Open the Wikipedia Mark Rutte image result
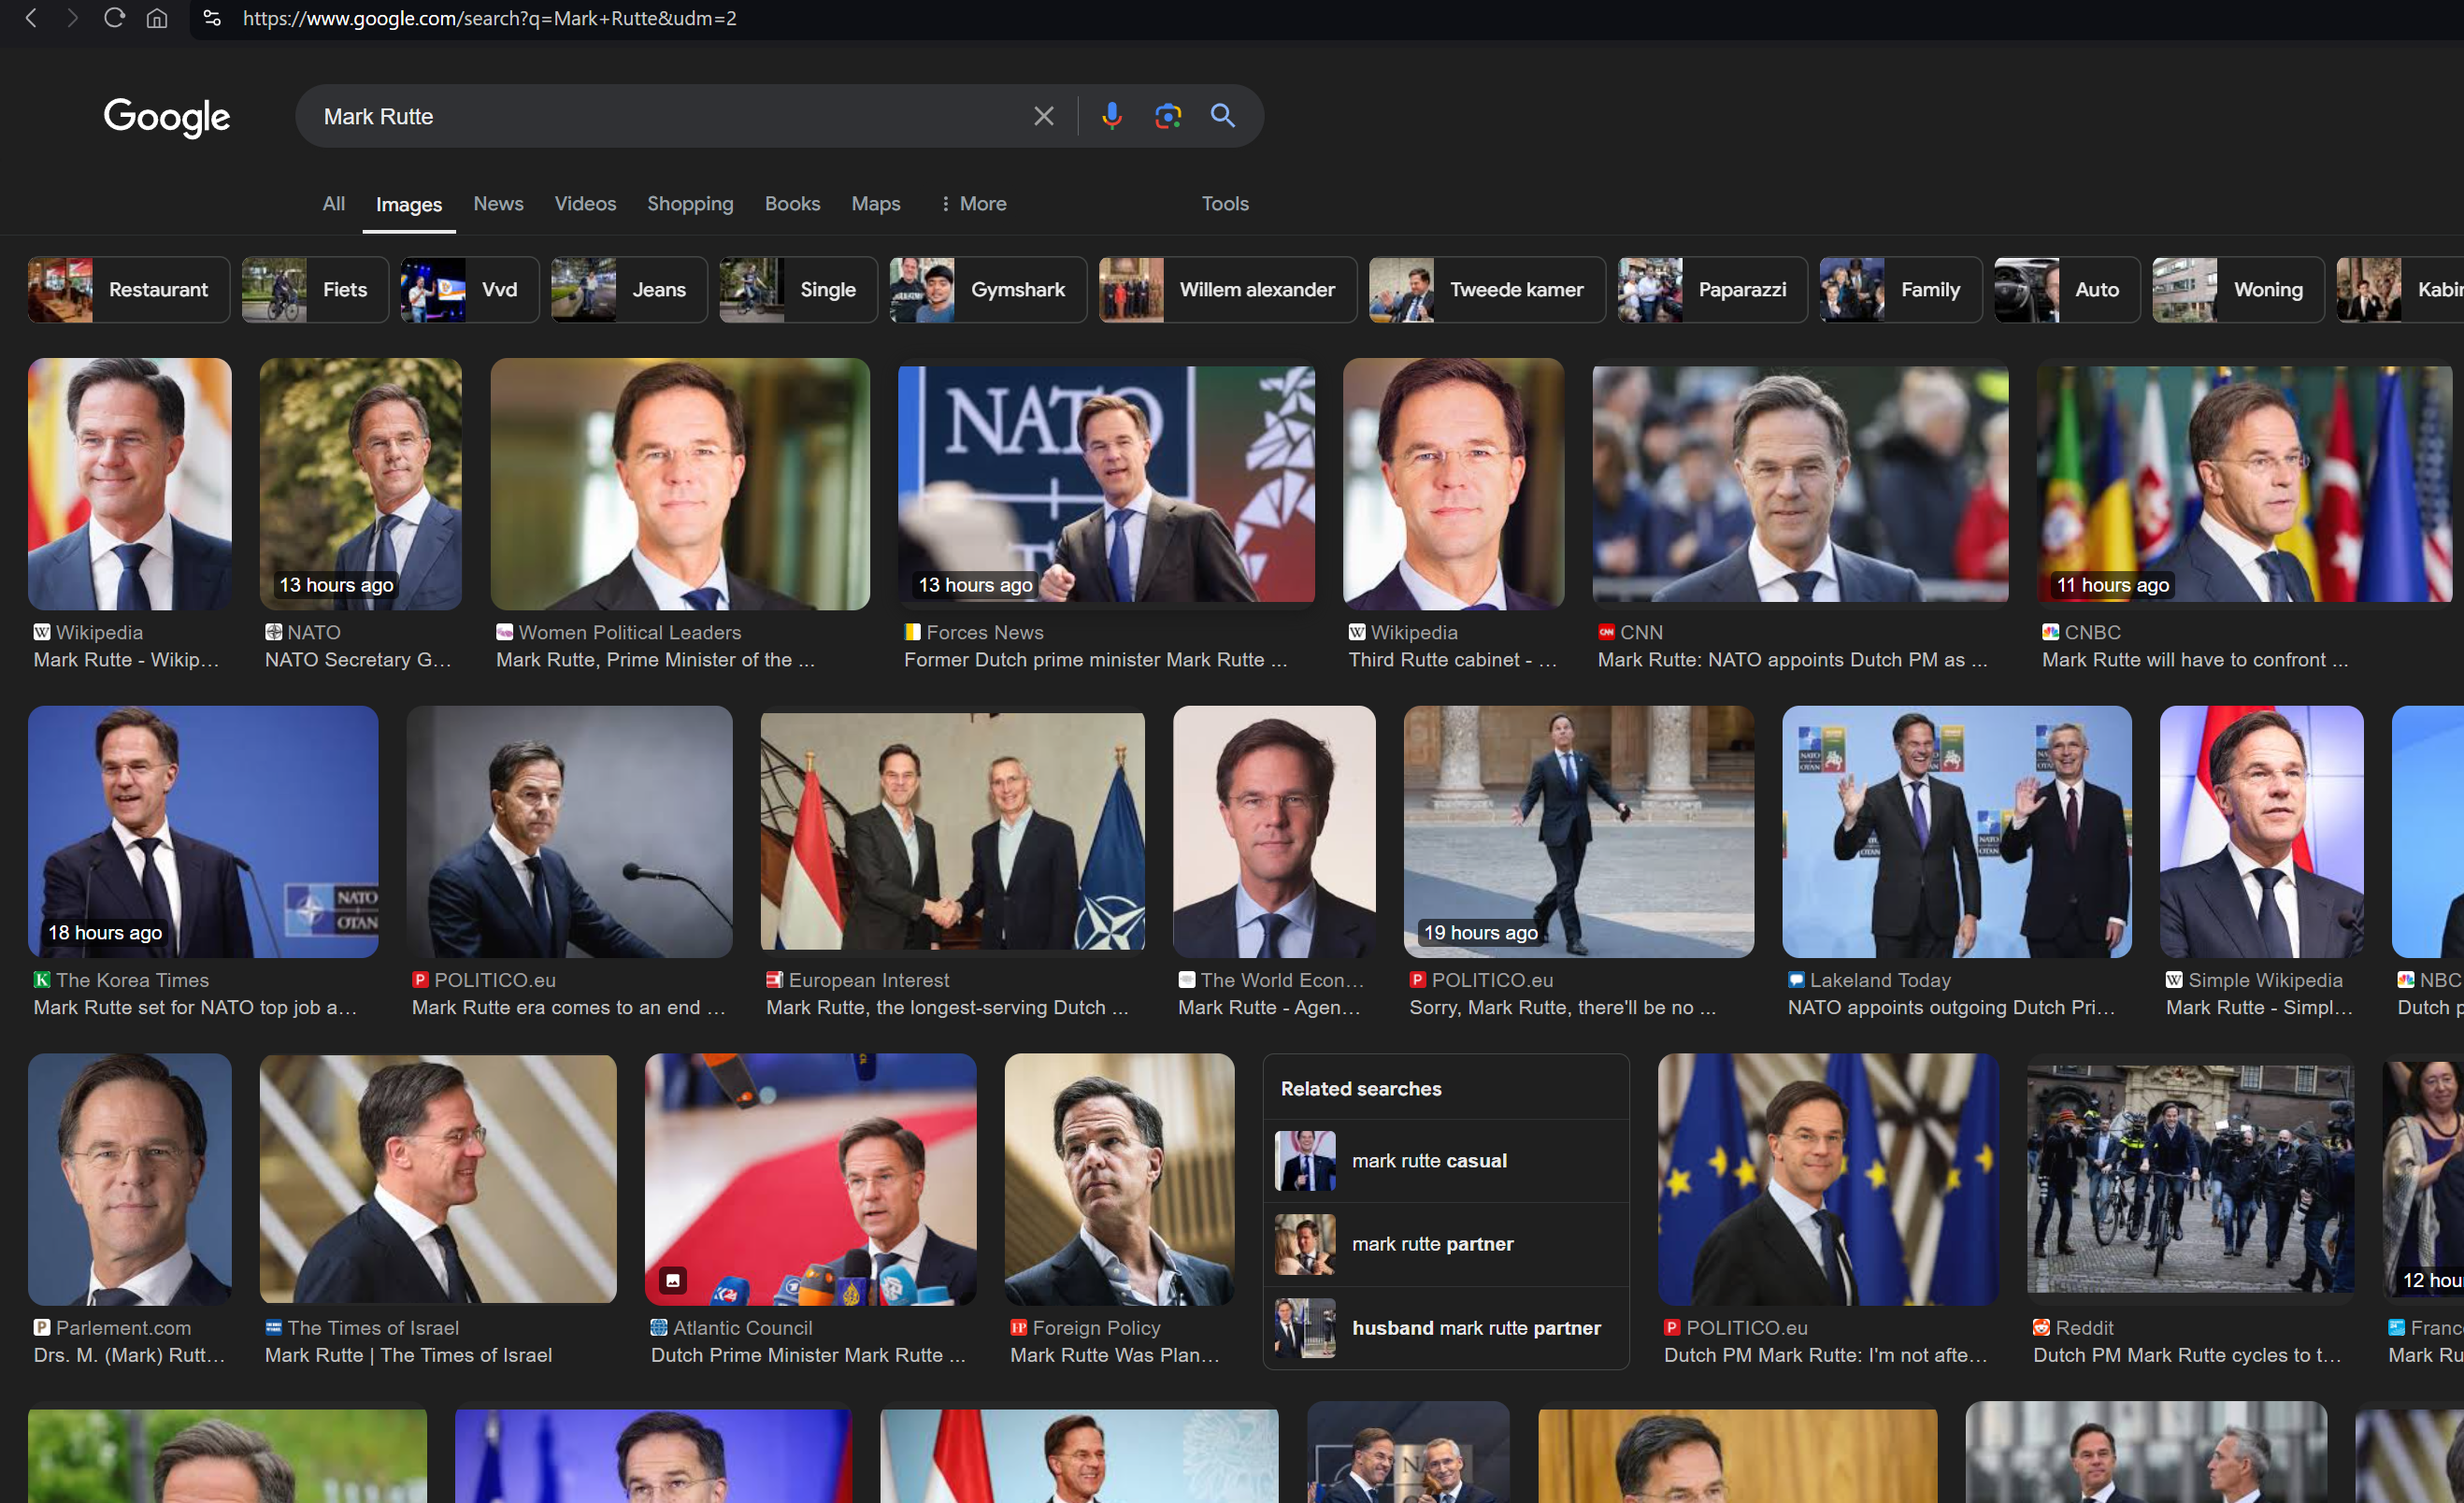2464x1503 pixels. 130,484
